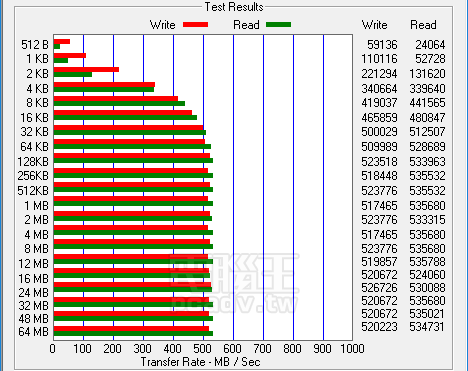Click the read value 535788

(x=428, y=262)
